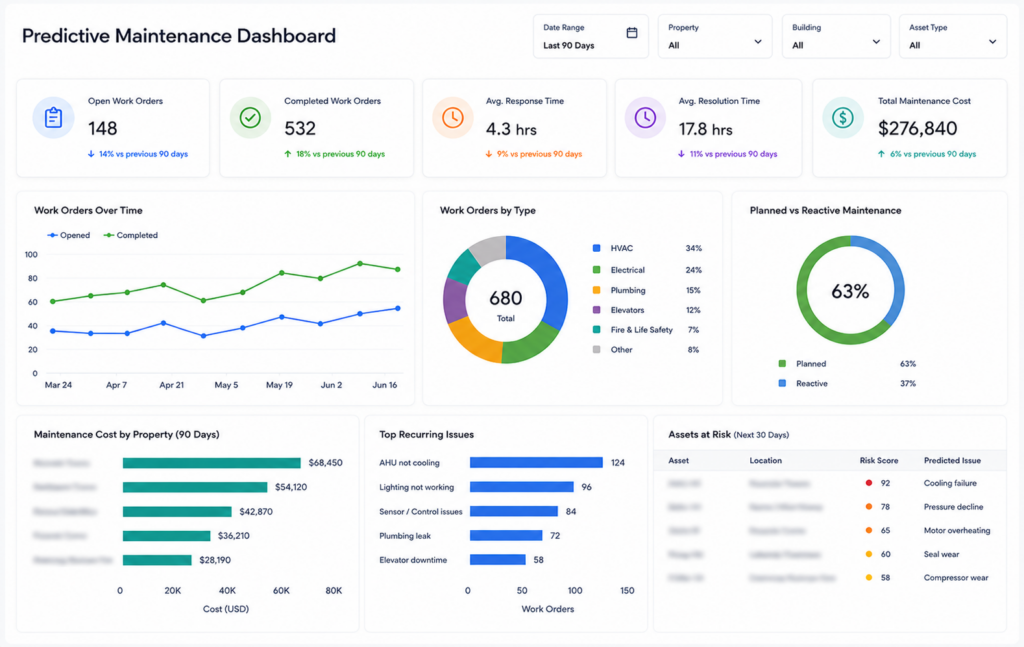Open the Property dropdown
Image resolution: width=1024 pixels, height=647 pixels.
[715, 37]
